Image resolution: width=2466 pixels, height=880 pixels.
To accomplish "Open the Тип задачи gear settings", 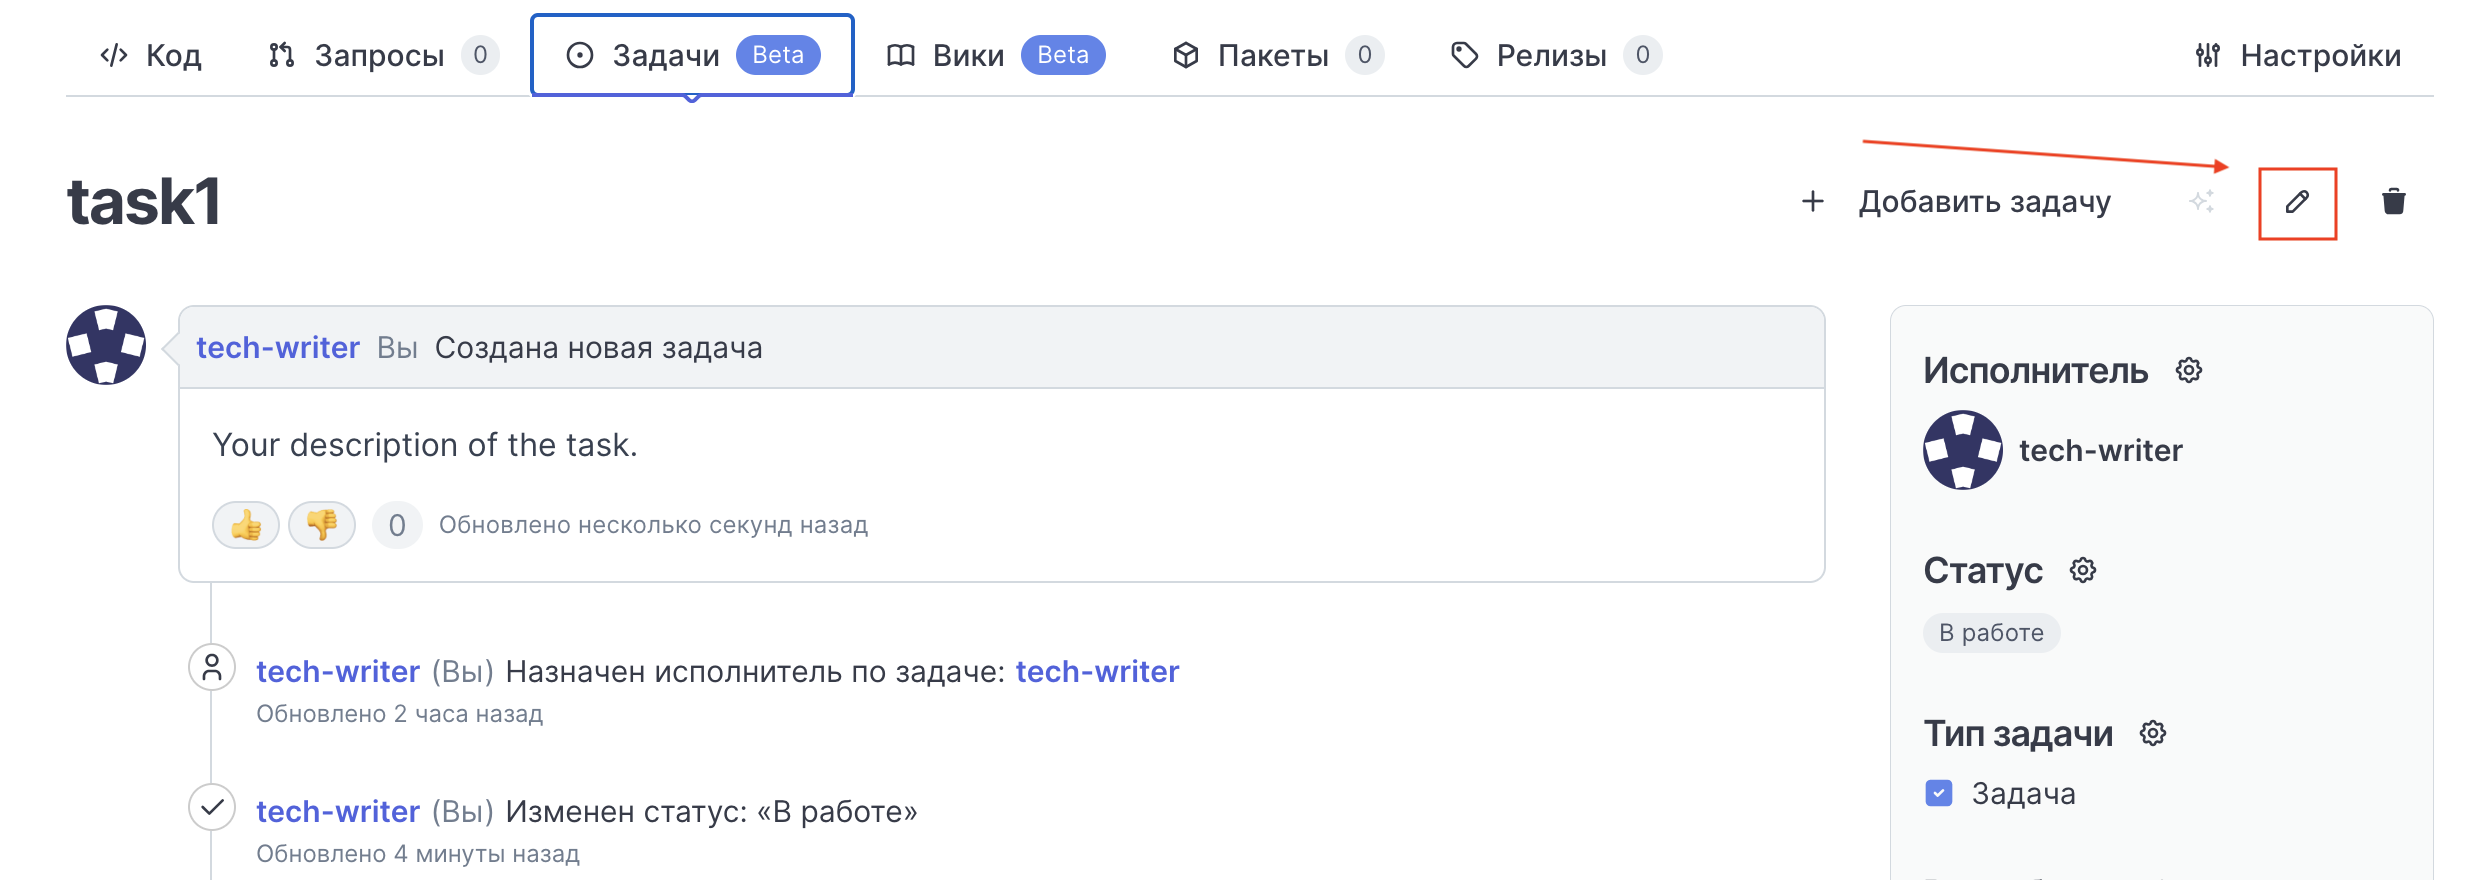I will tap(2153, 734).
